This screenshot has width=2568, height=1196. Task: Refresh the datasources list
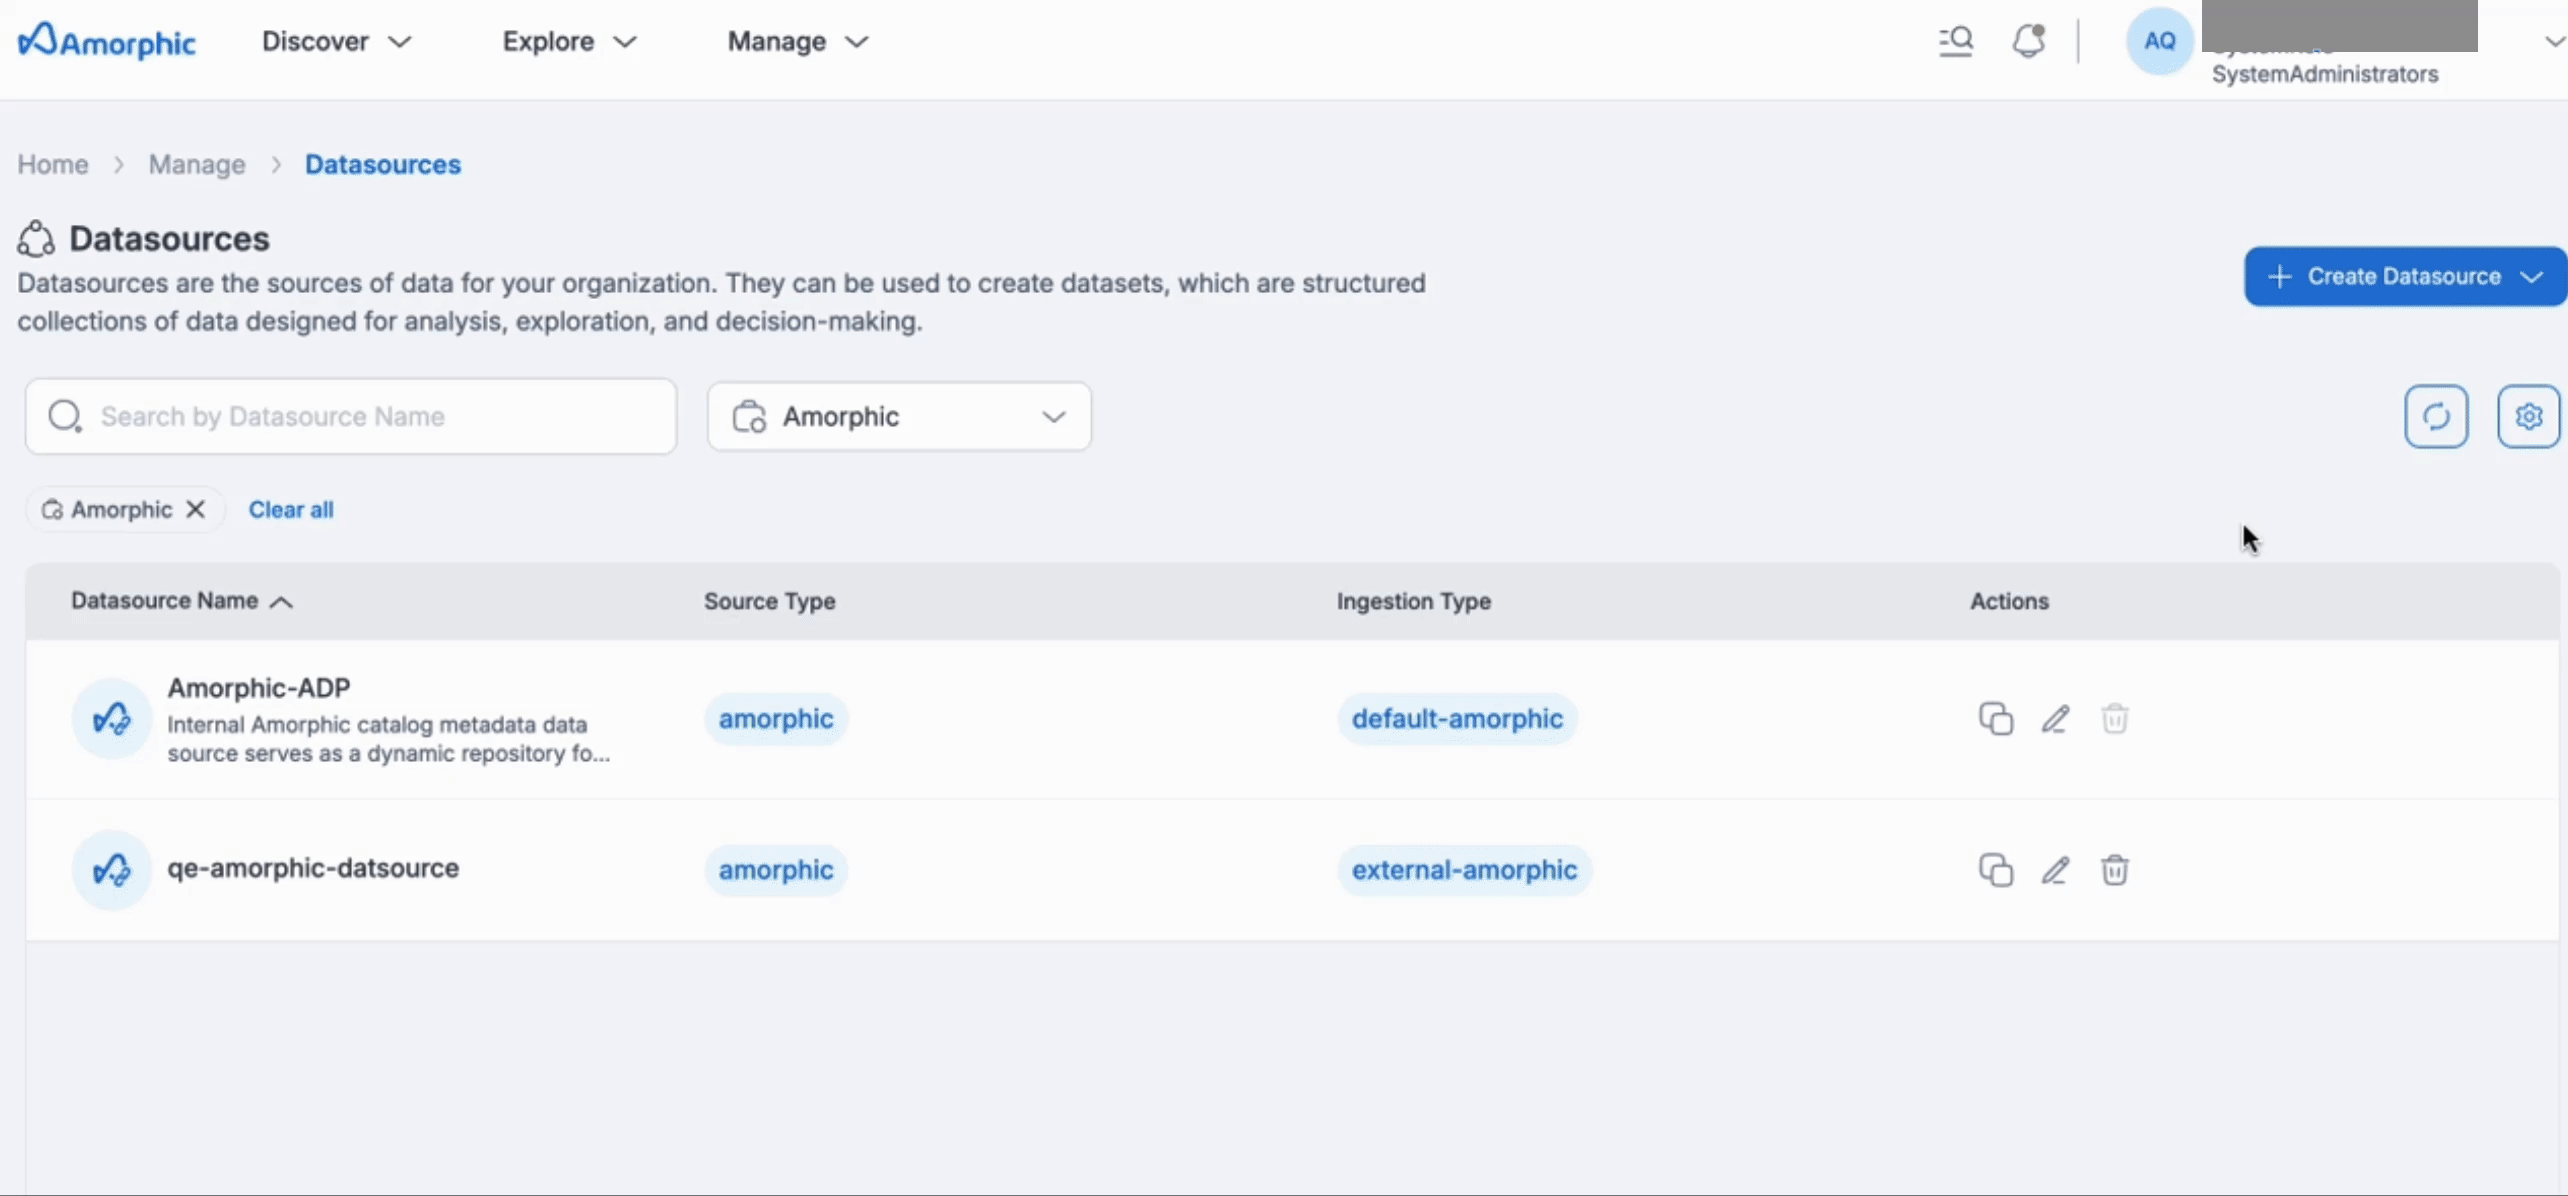point(2436,416)
